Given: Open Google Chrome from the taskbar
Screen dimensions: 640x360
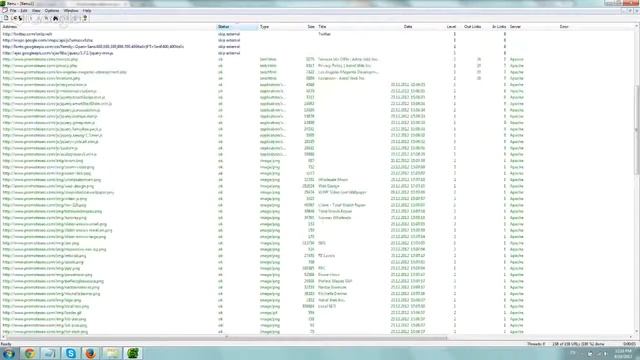Looking at the screenshot, I should pyautogui.click(x=29, y=353).
